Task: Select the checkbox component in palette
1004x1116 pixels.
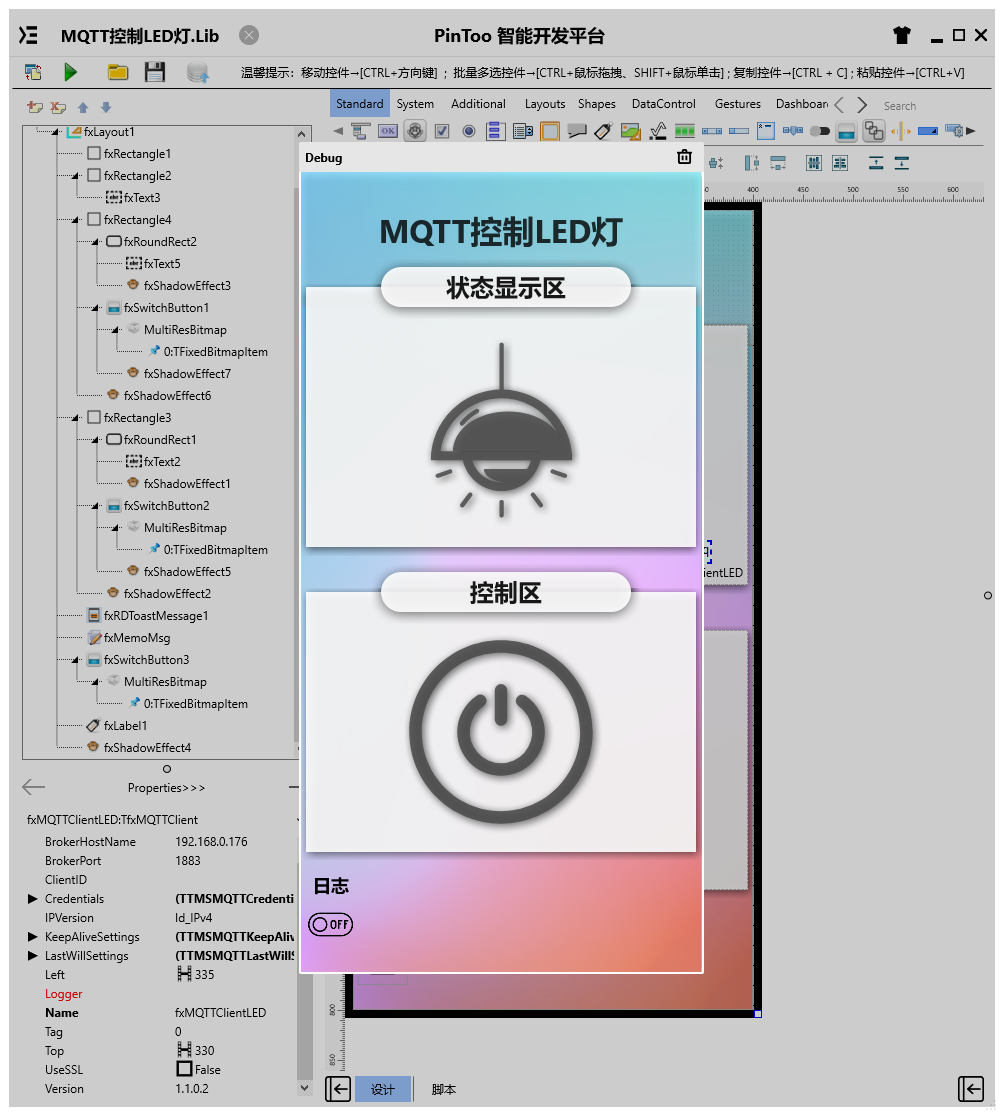Action: (442, 131)
